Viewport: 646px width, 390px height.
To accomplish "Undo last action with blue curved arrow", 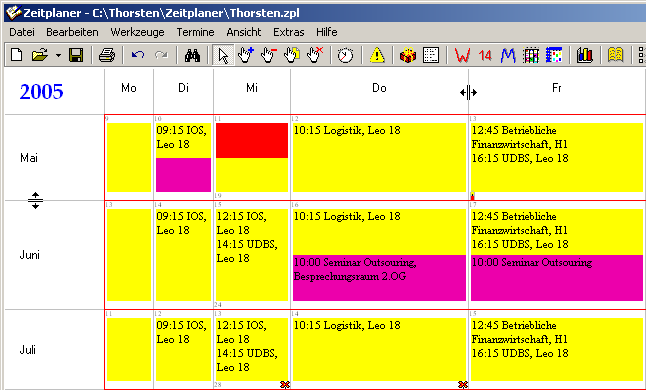I will (x=138, y=55).
